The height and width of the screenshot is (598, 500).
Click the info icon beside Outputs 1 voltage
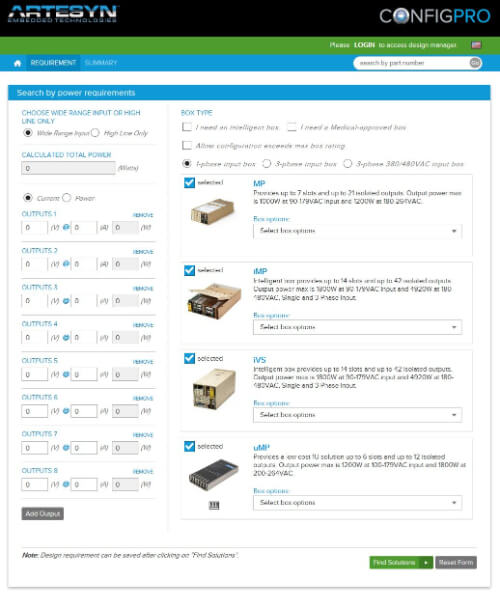pyautogui.click(x=66, y=227)
